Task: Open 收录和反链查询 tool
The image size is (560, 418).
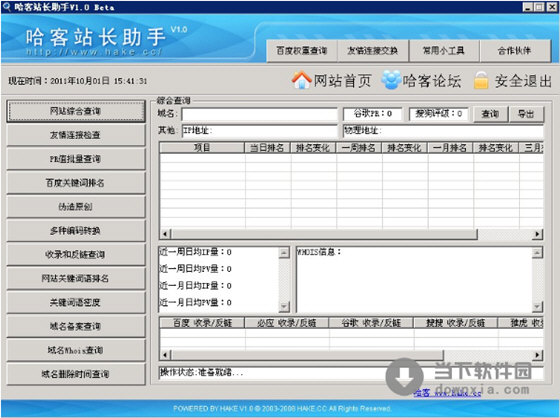Action: pyautogui.click(x=76, y=254)
